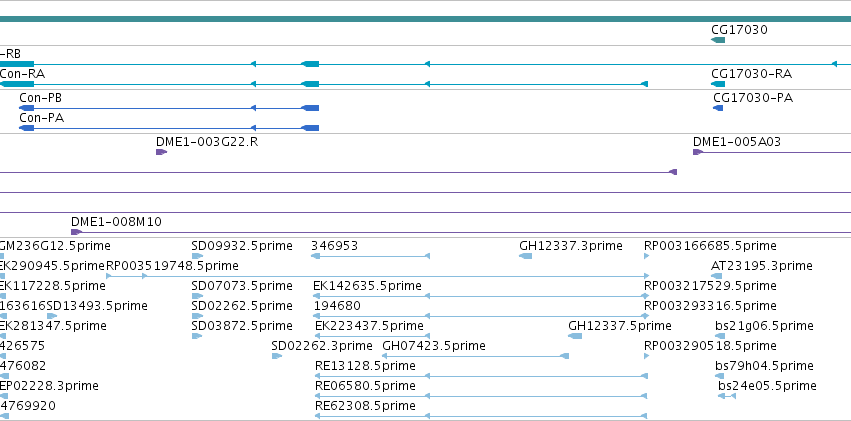Select the RP003519748.5prime label
Viewport: 851px width, 421px height.
pyautogui.click(x=172, y=266)
